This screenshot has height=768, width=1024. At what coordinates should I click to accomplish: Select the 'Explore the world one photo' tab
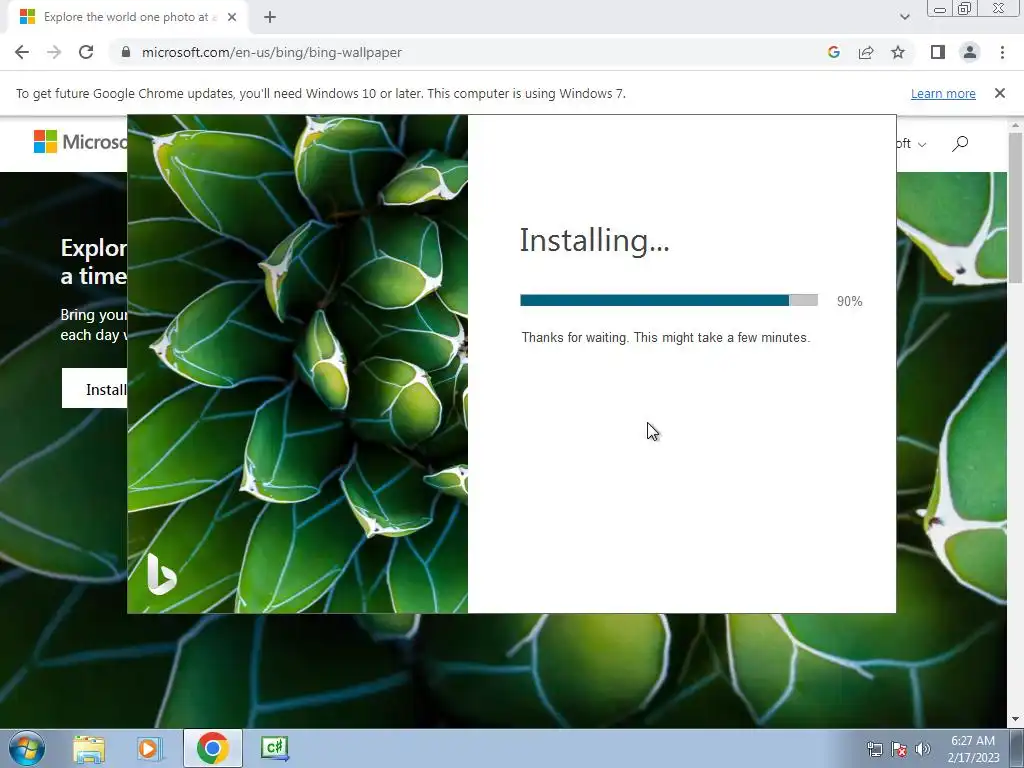pos(128,17)
